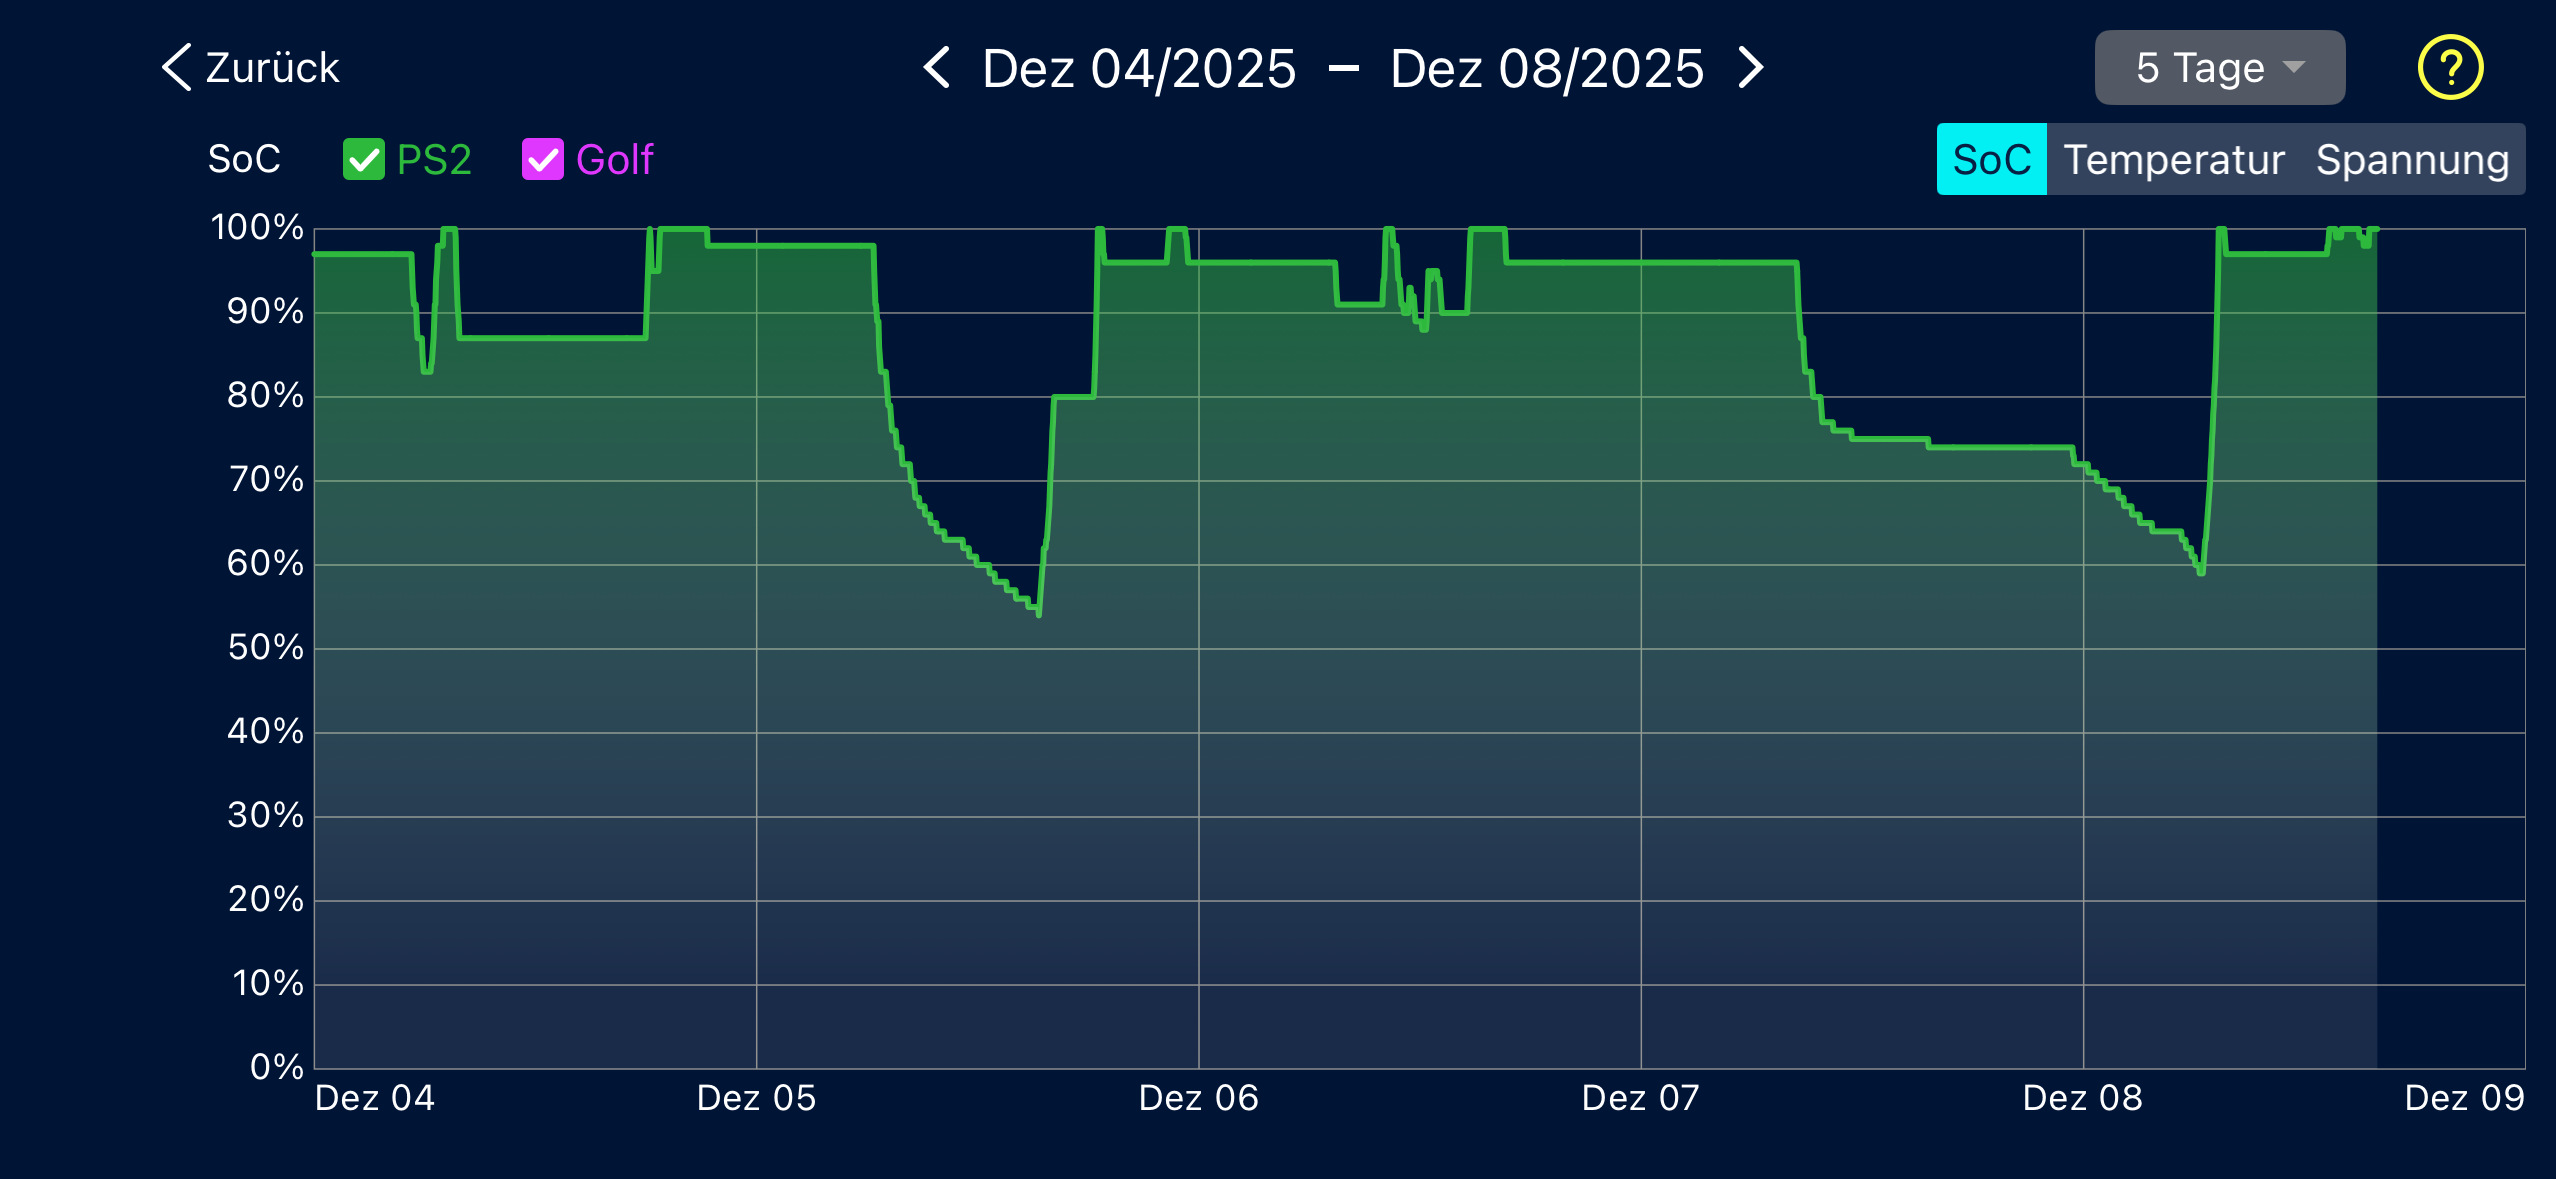
Task: Click the Zurück back button
Action: tap(272, 68)
